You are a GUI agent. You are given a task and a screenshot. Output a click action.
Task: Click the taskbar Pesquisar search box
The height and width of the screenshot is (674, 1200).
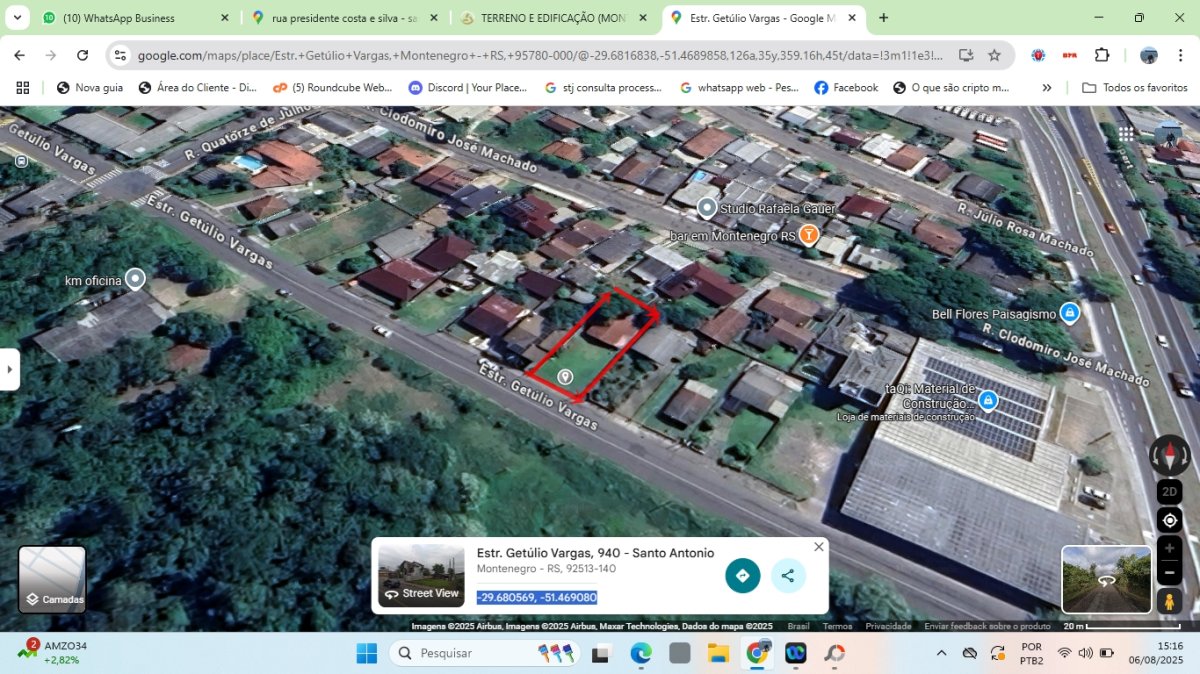485,653
